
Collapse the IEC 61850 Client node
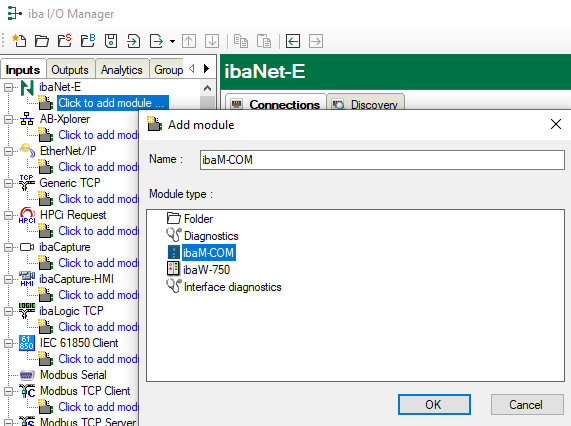pyautogui.click(x=8, y=343)
